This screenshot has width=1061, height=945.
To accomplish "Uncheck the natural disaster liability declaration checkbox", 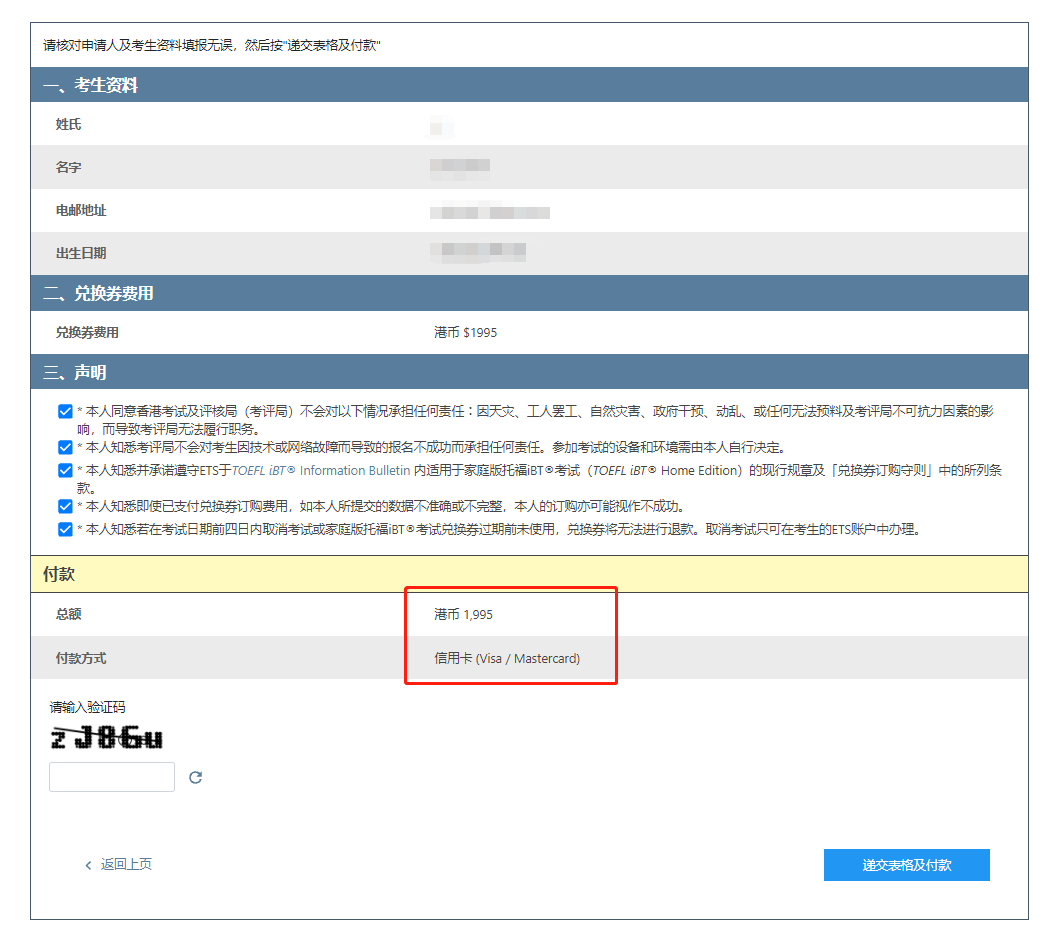I will [x=66, y=411].
